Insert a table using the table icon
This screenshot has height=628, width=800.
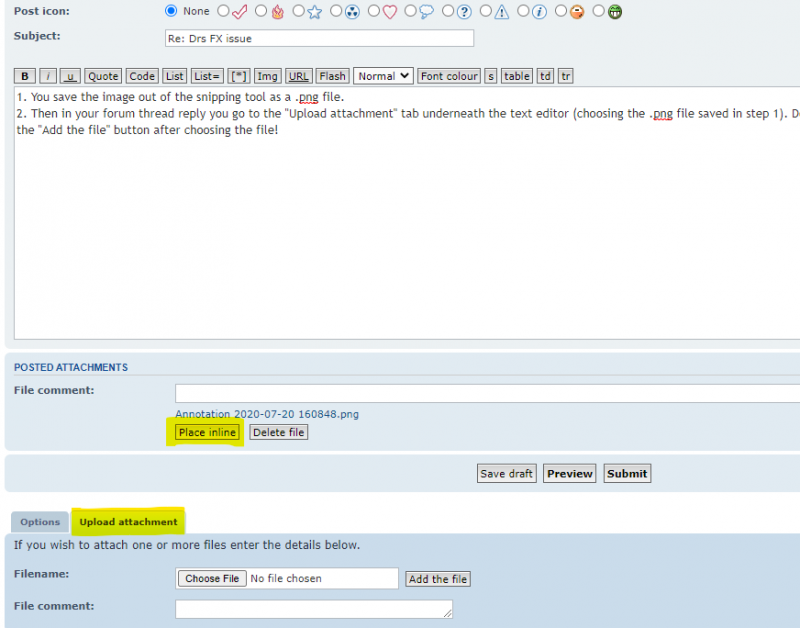516,75
